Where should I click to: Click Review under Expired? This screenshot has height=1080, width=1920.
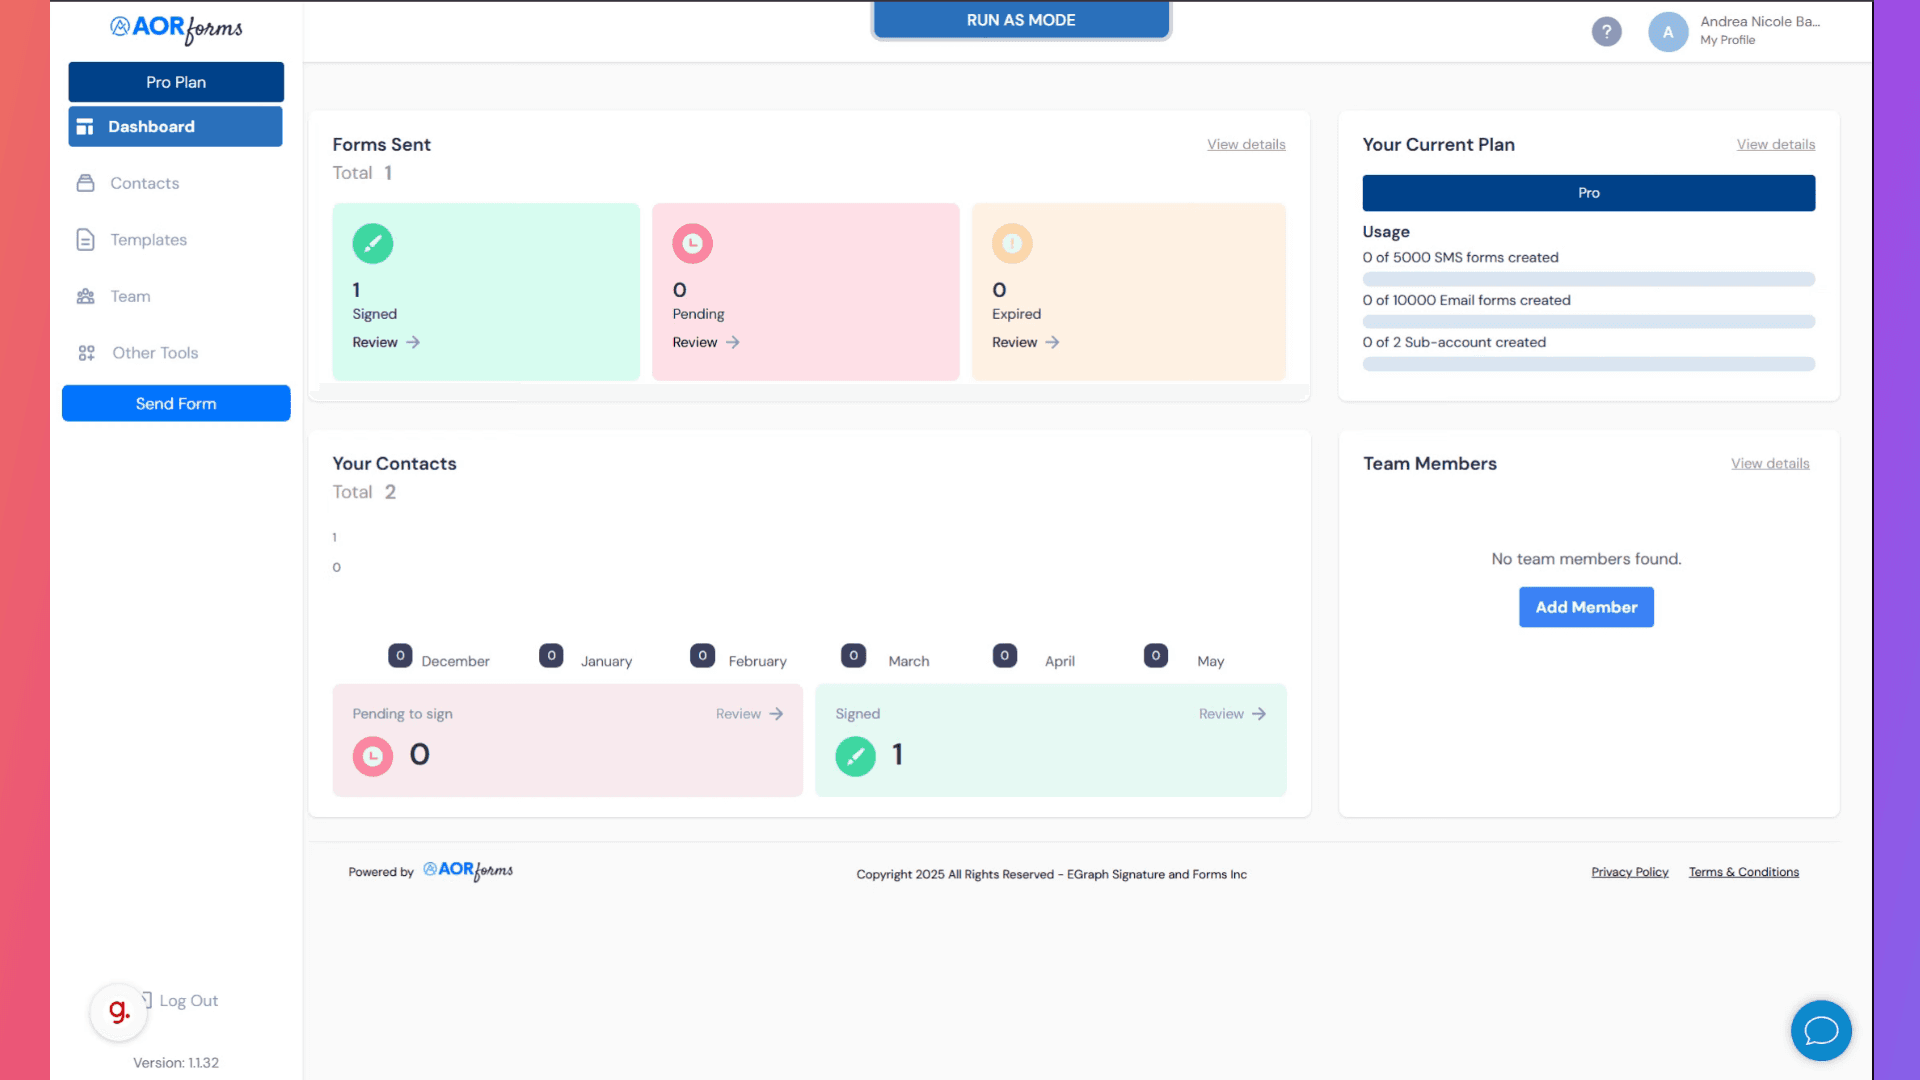pos(1014,342)
